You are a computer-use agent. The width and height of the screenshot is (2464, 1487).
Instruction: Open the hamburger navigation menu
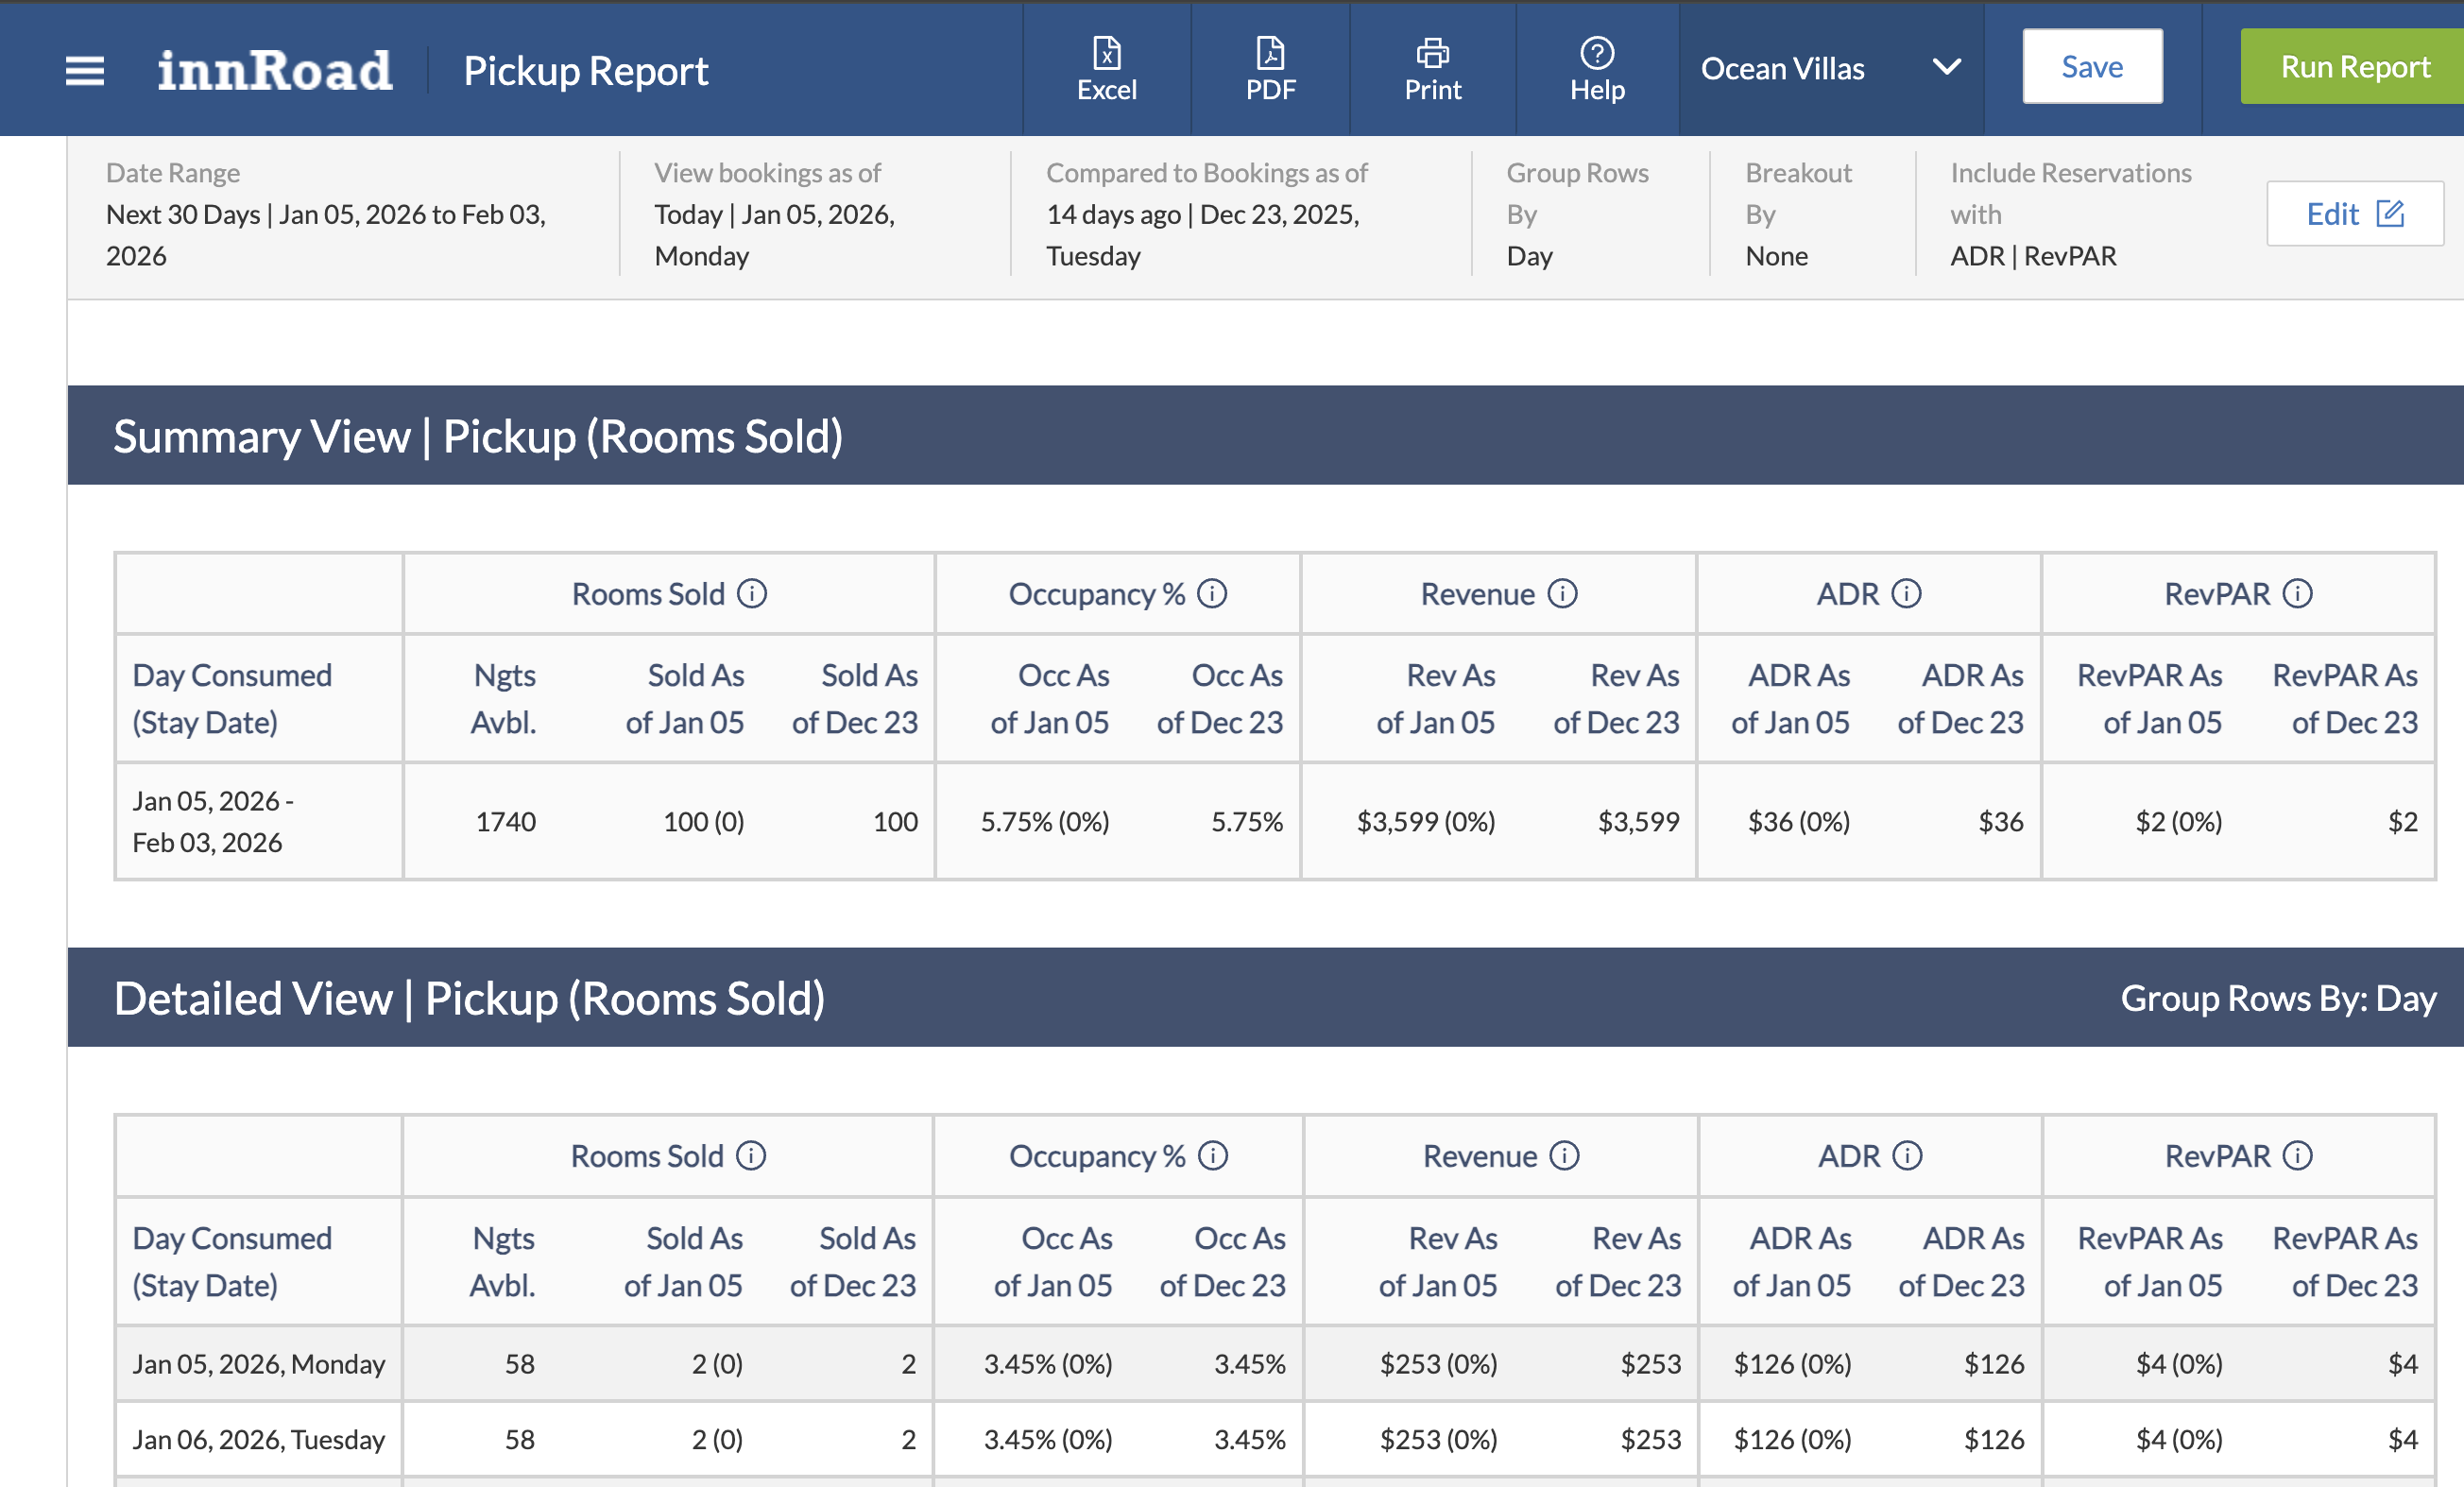[x=84, y=70]
